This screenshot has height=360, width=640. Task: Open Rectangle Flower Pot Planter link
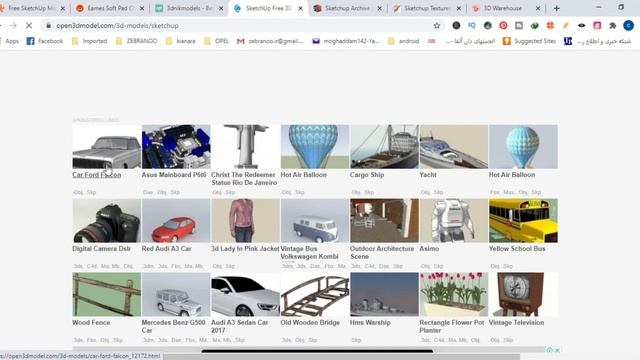[x=452, y=326]
